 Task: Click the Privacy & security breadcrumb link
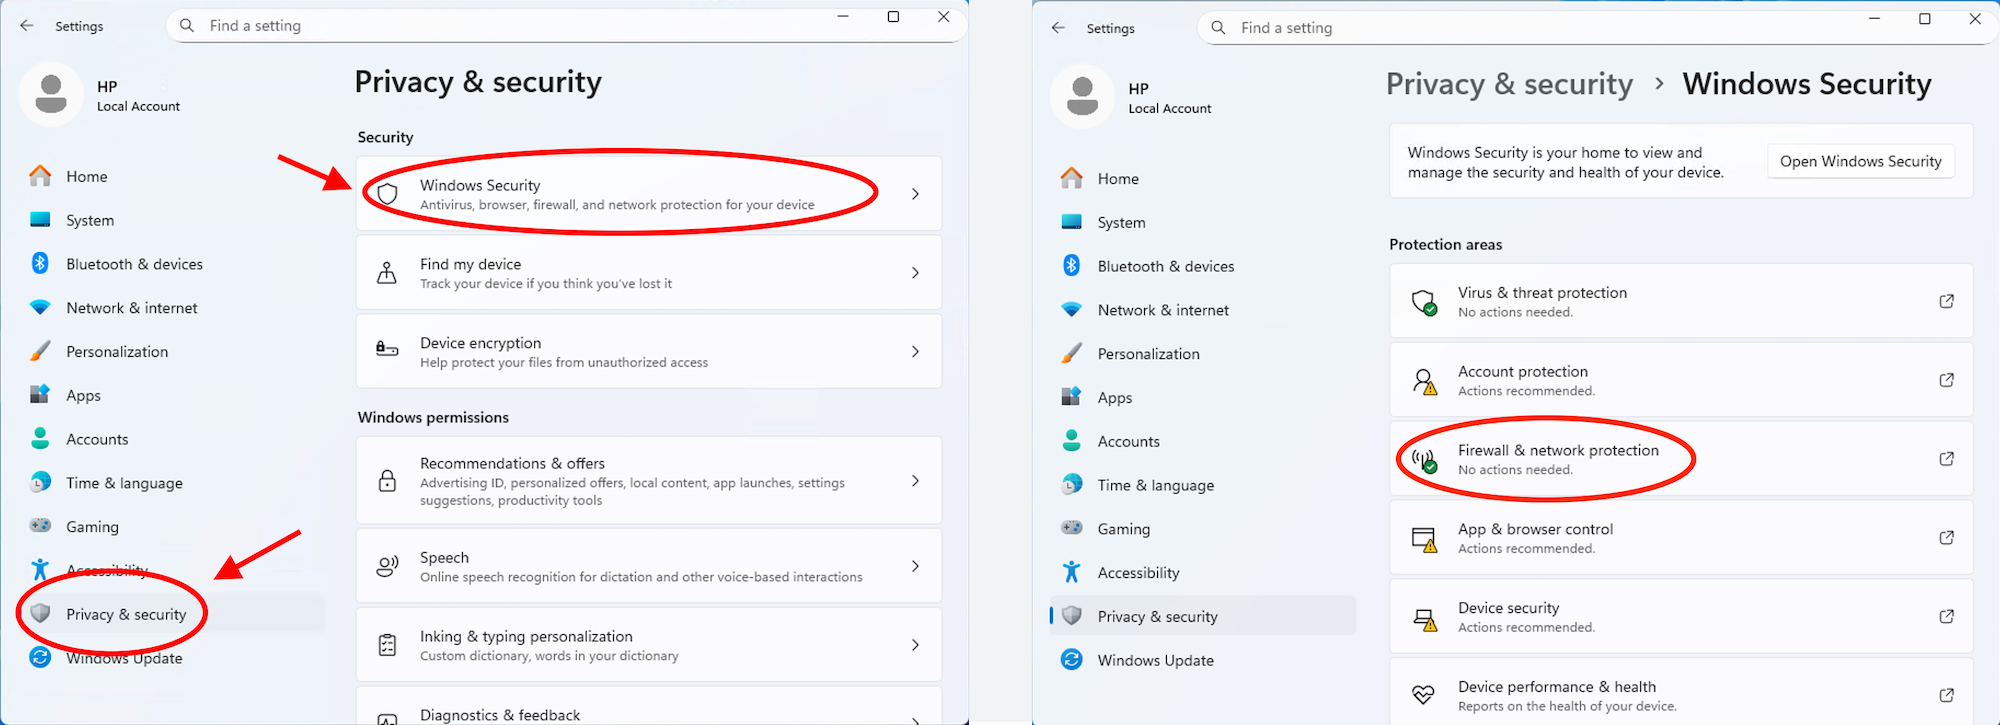[1508, 84]
